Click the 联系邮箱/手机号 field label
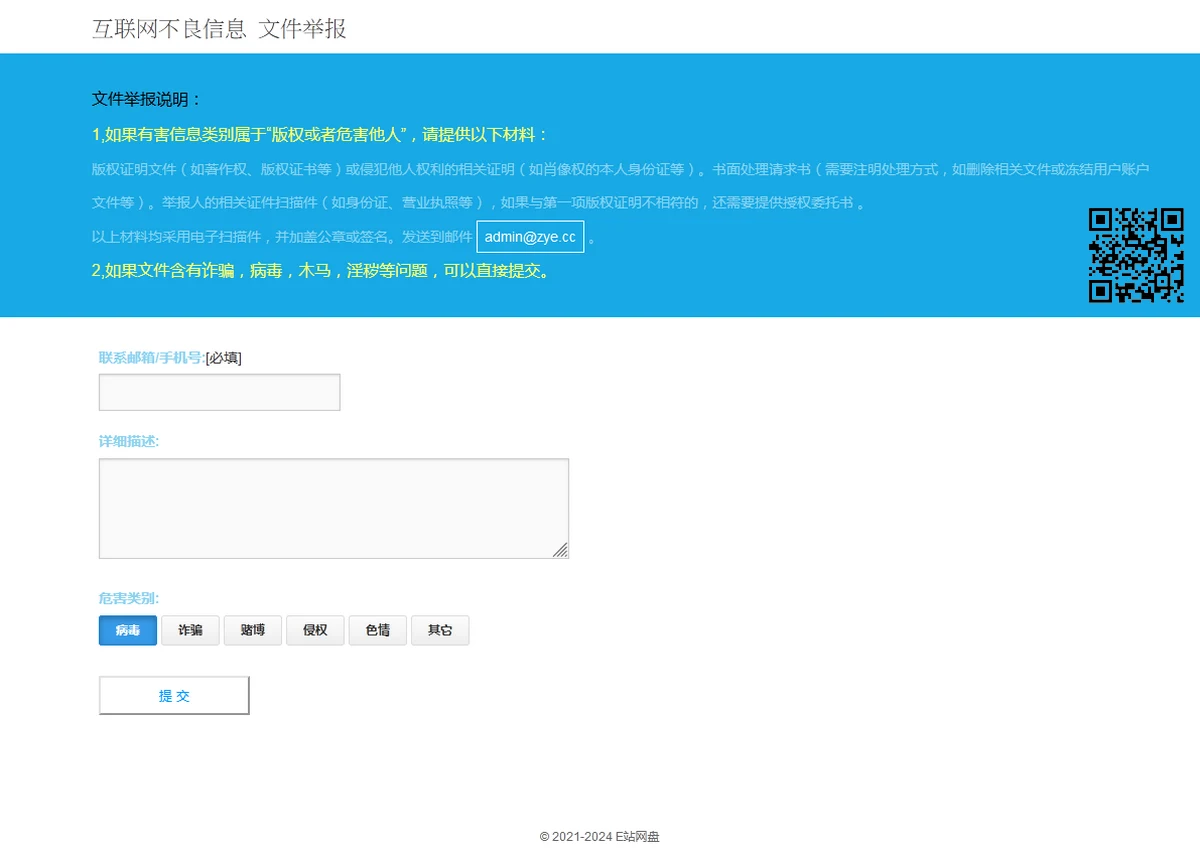 [151, 358]
